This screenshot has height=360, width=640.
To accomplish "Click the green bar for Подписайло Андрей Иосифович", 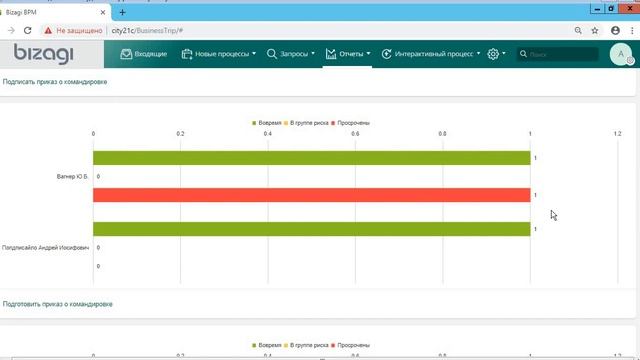I will [311, 229].
